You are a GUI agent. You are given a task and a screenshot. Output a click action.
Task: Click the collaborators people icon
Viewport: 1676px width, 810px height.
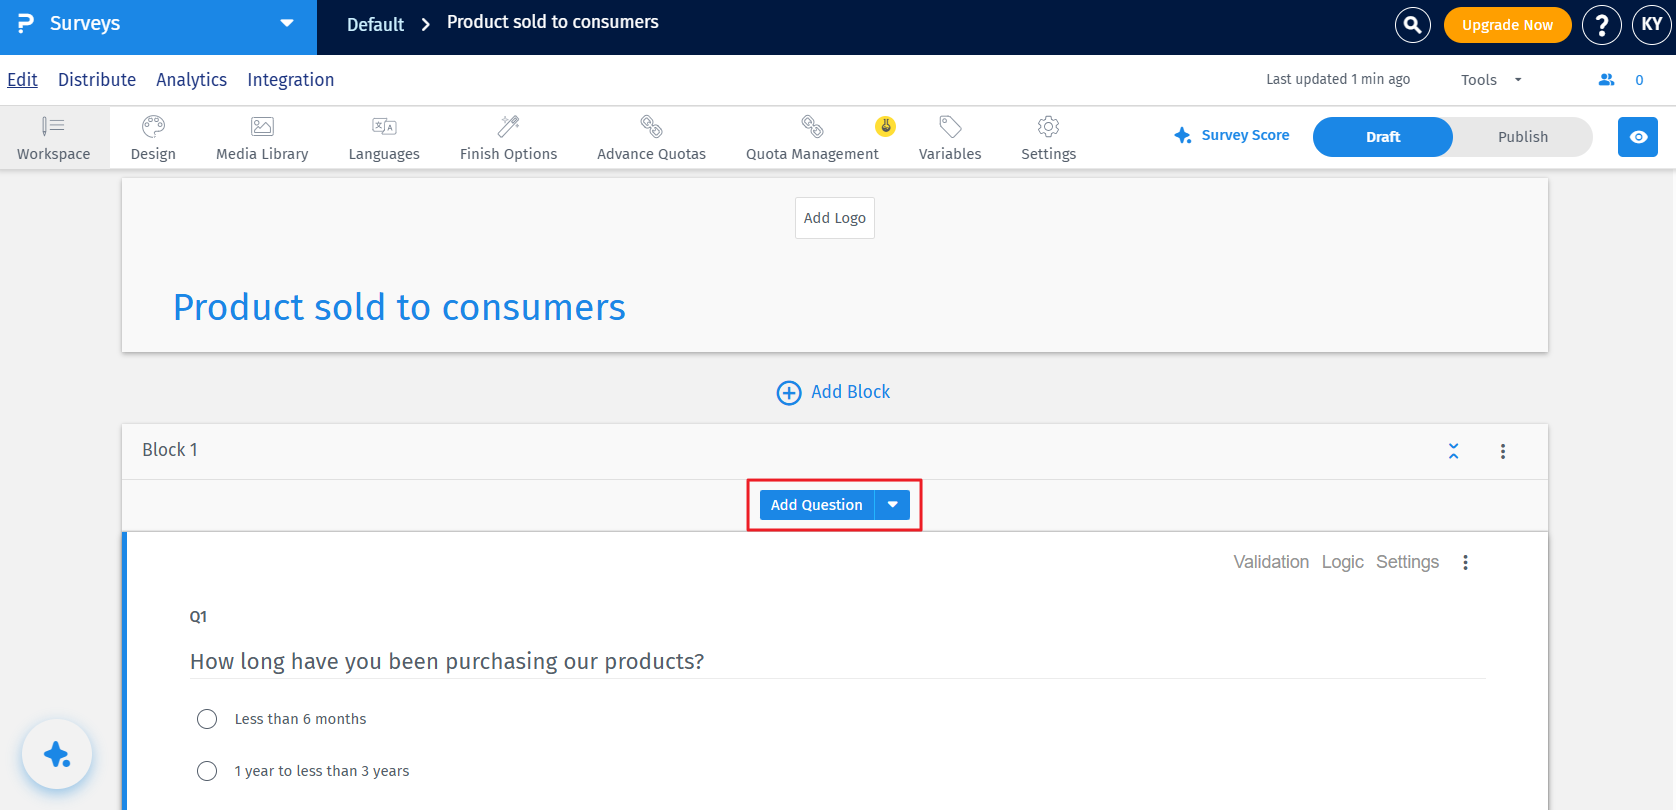pyautogui.click(x=1606, y=80)
